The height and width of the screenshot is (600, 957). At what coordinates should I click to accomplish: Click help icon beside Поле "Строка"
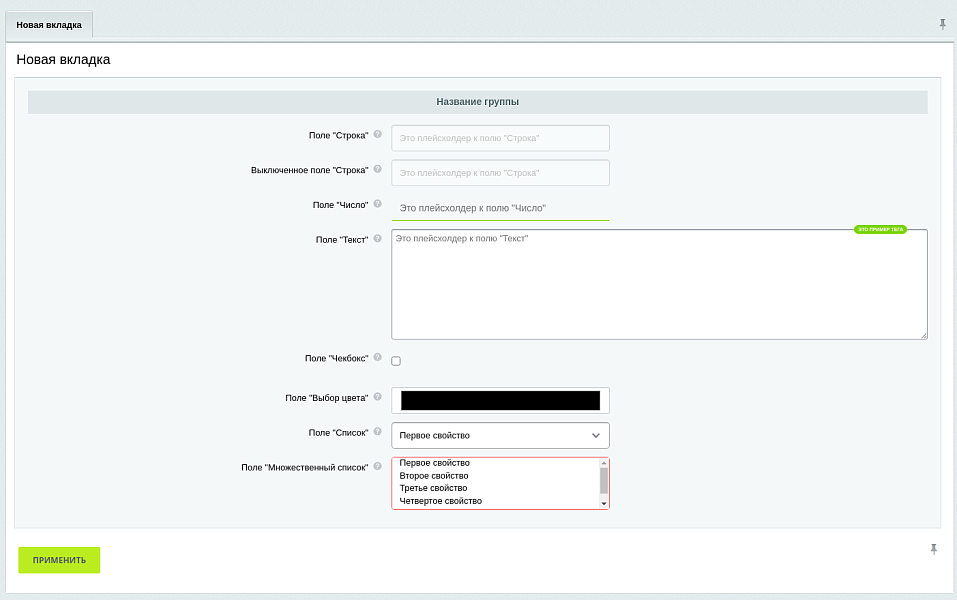pyautogui.click(x=378, y=134)
